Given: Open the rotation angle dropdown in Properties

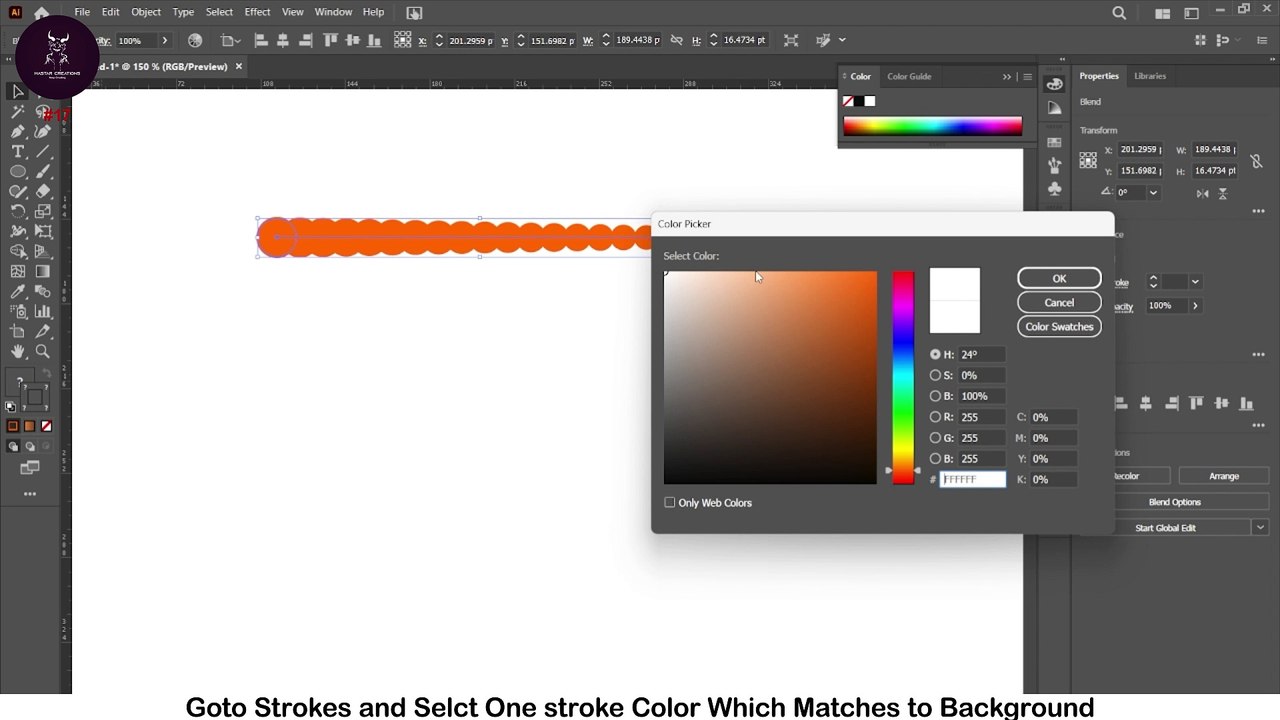Looking at the screenshot, I should (x=1153, y=192).
